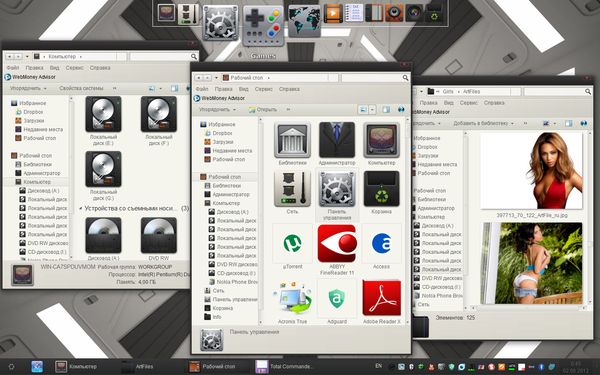
Task: Open the Сервис menu in Компьютер window
Action: [74, 68]
